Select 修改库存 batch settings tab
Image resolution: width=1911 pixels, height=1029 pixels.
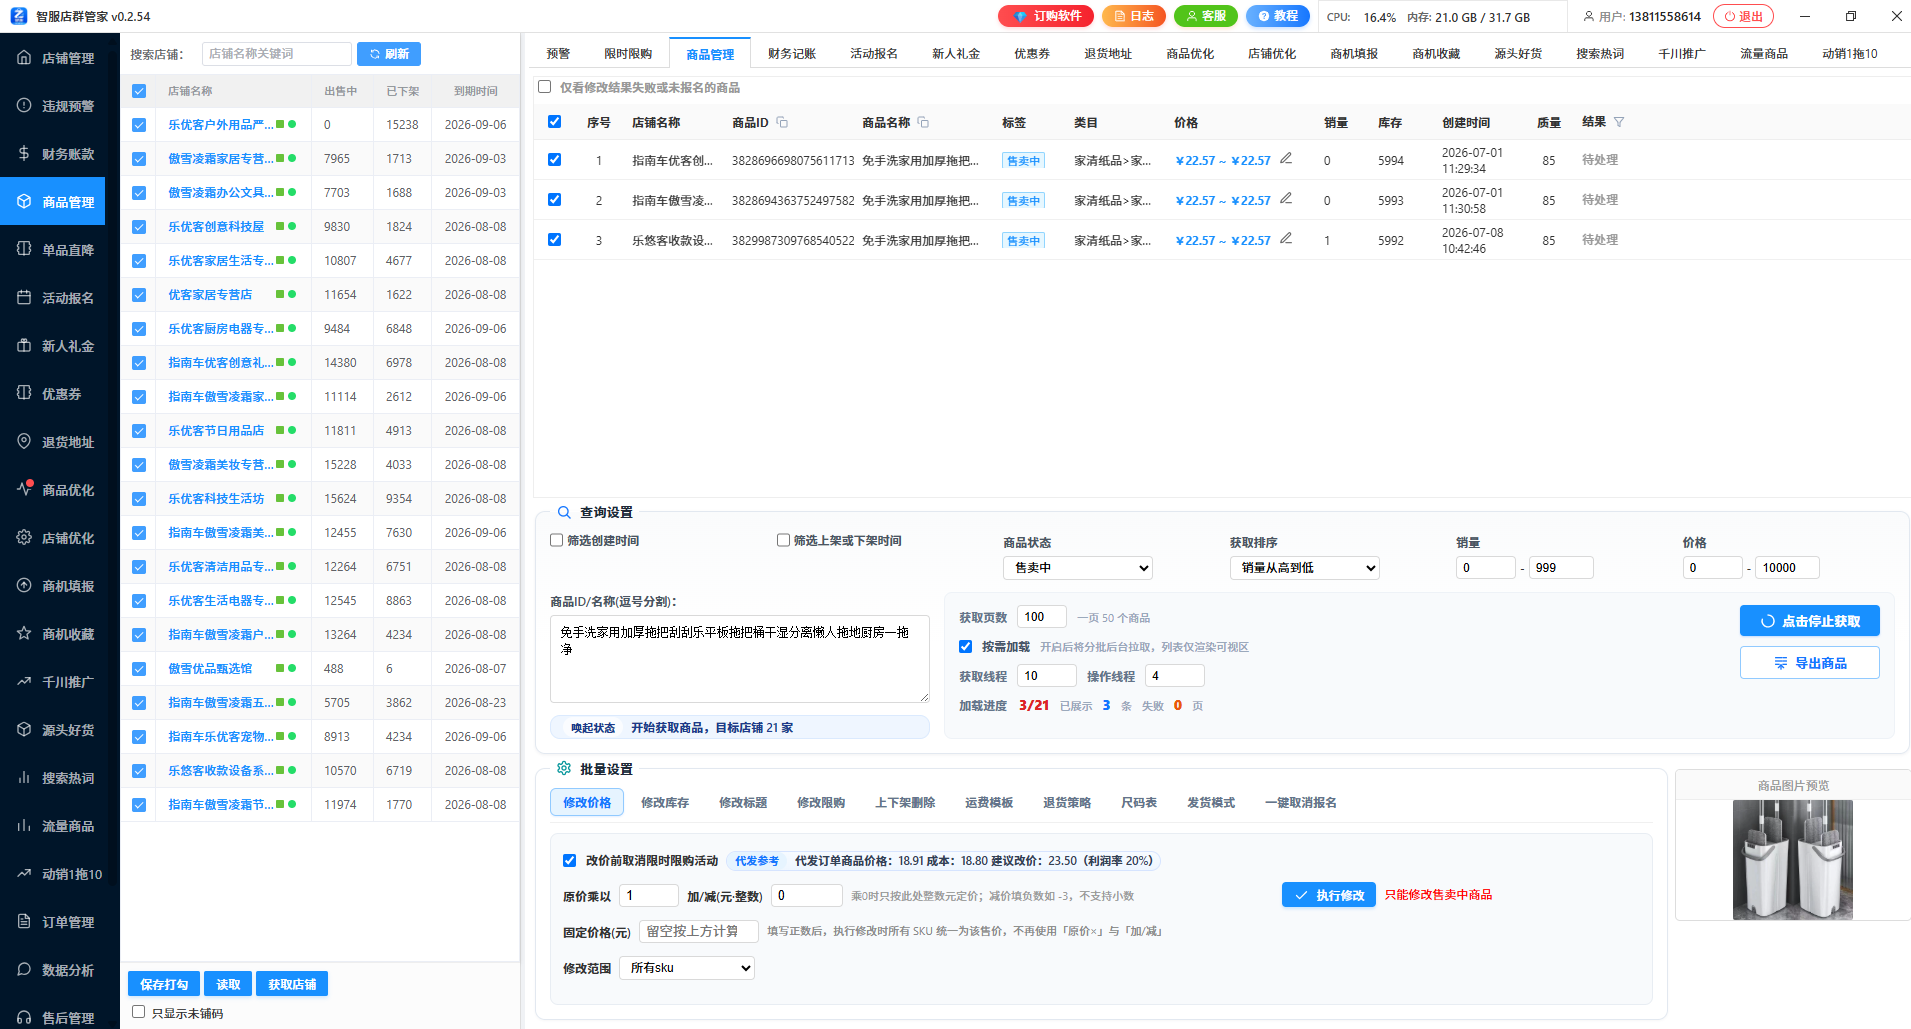[665, 802]
